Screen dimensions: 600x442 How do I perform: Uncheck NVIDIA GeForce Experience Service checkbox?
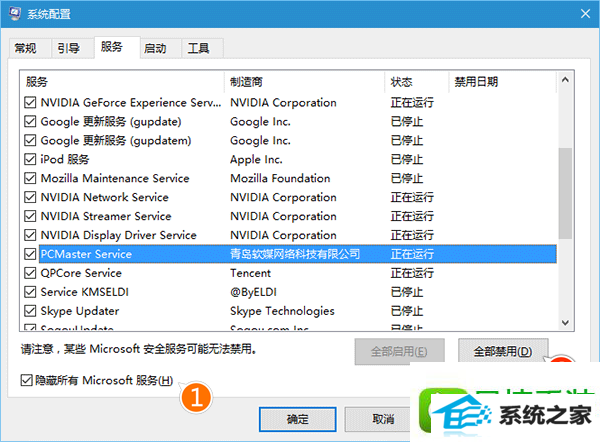tap(30, 103)
